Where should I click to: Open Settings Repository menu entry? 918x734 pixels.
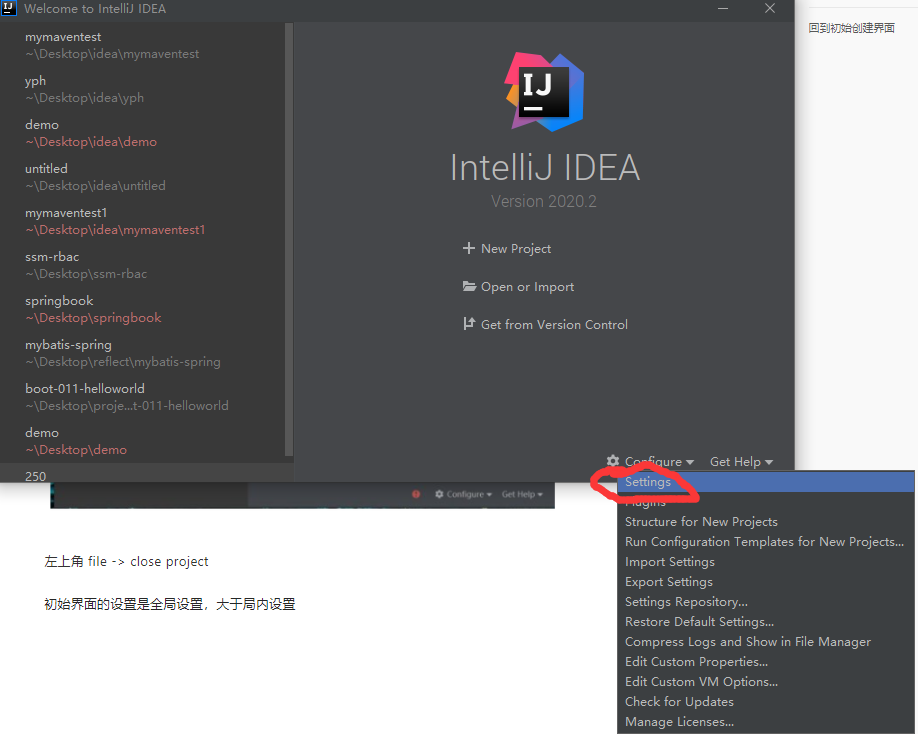(x=765, y=602)
